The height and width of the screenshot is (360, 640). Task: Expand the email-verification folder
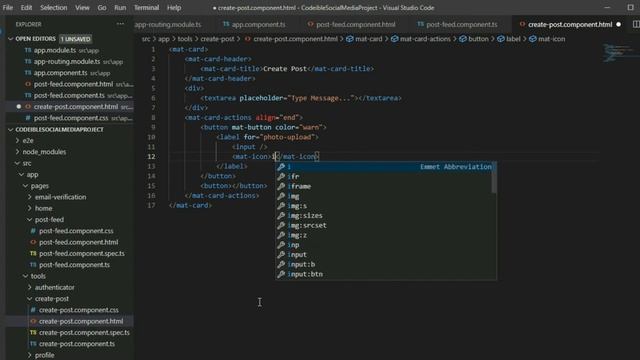(29, 197)
